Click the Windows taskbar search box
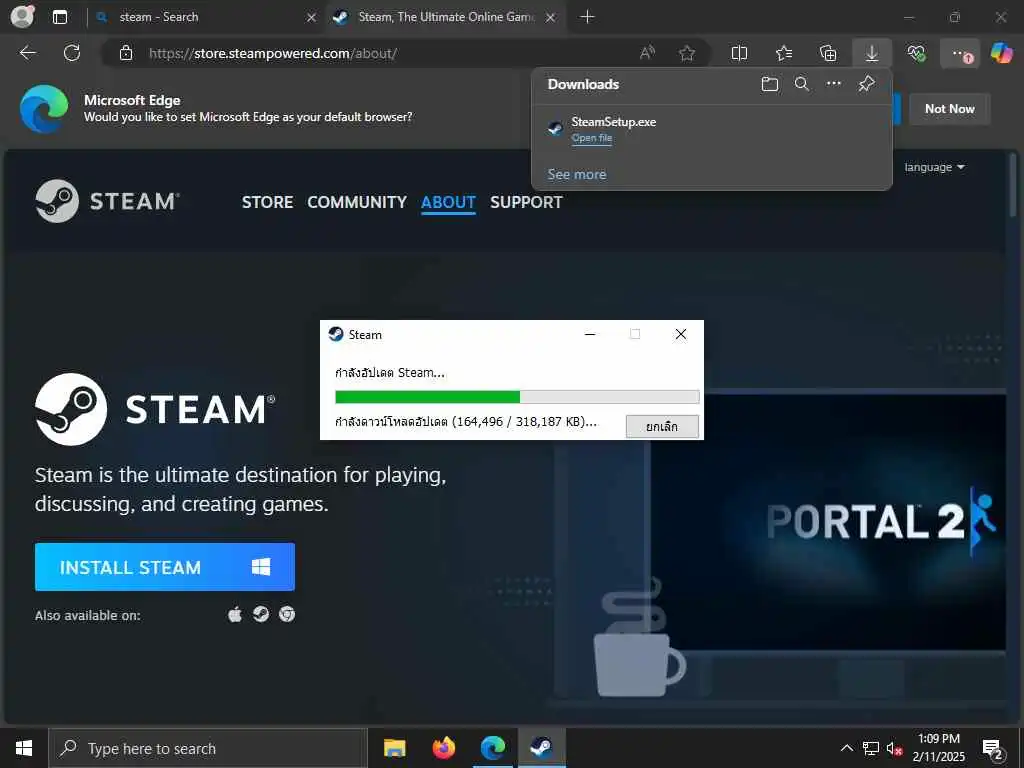This screenshot has width=1024, height=768. tap(208, 748)
